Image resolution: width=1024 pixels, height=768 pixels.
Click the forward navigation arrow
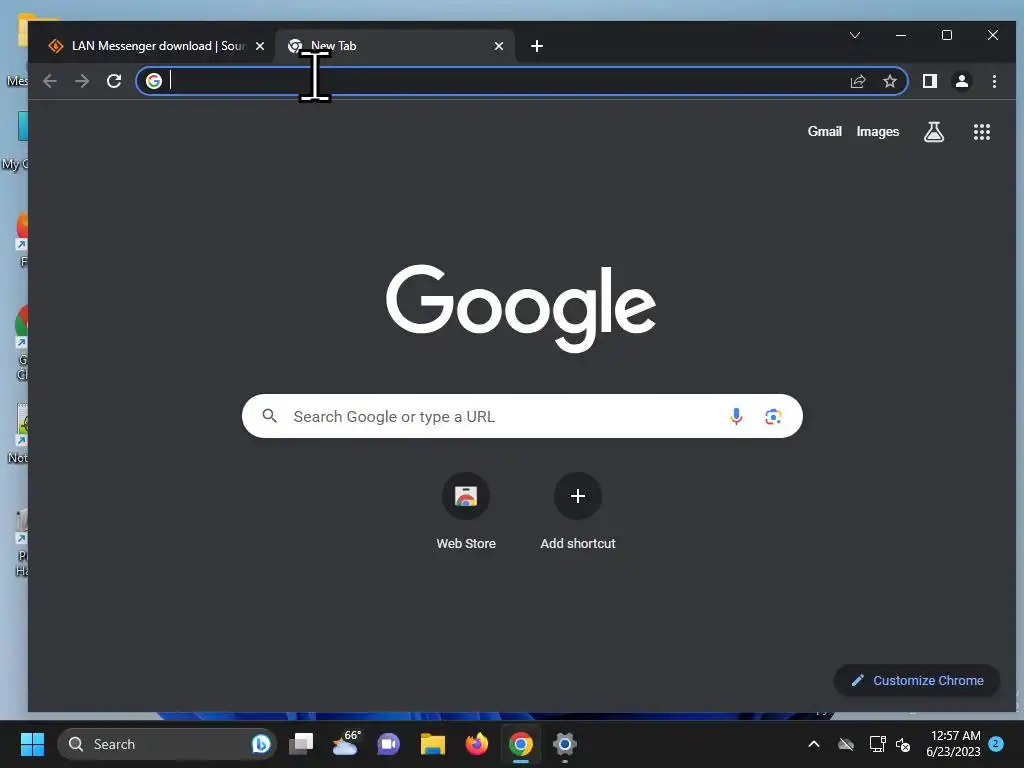coord(82,81)
